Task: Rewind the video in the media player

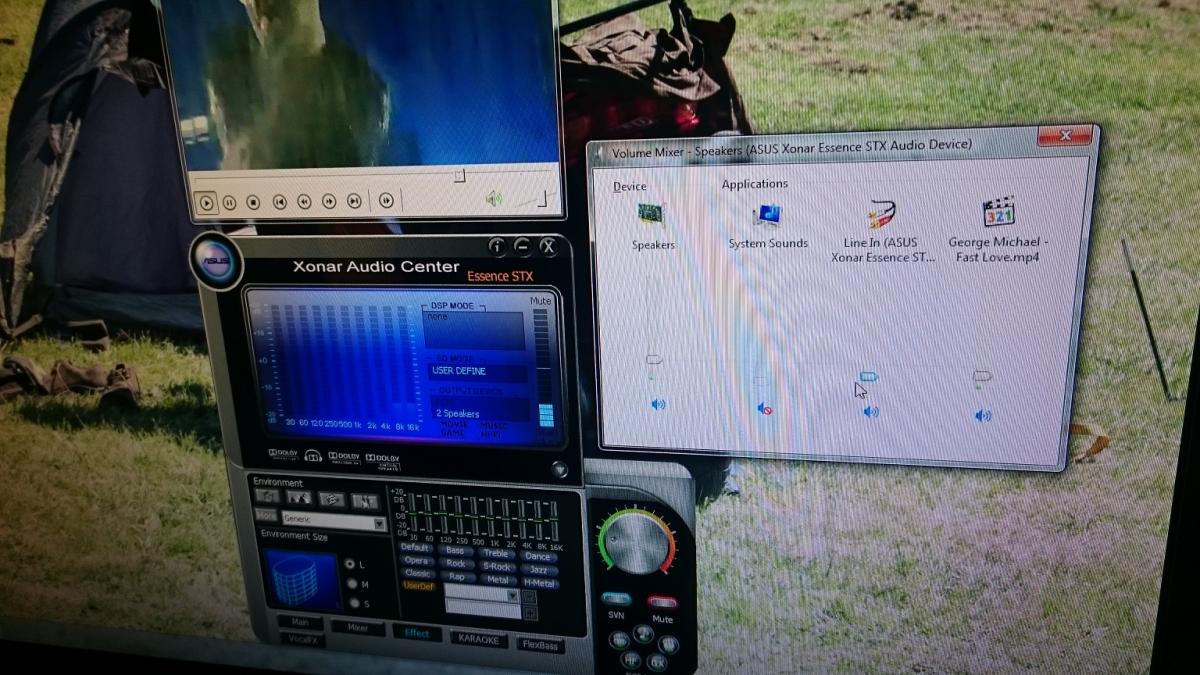Action: pyautogui.click(x=304, y=202)
